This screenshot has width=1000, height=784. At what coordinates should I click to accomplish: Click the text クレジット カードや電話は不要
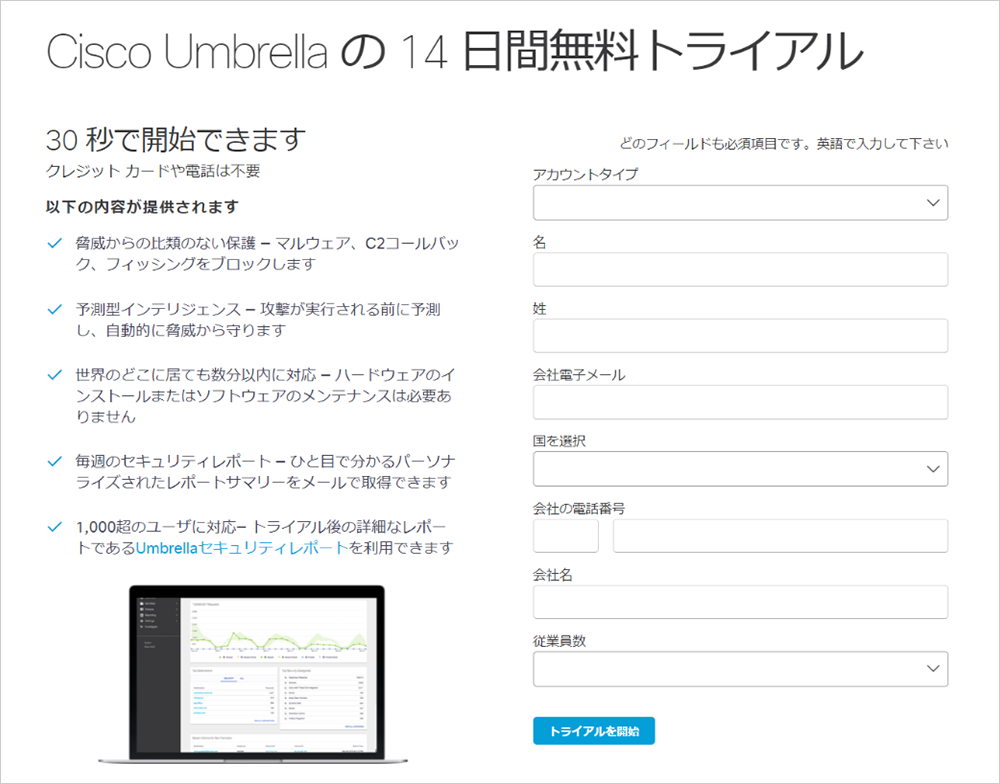(153, 171)
